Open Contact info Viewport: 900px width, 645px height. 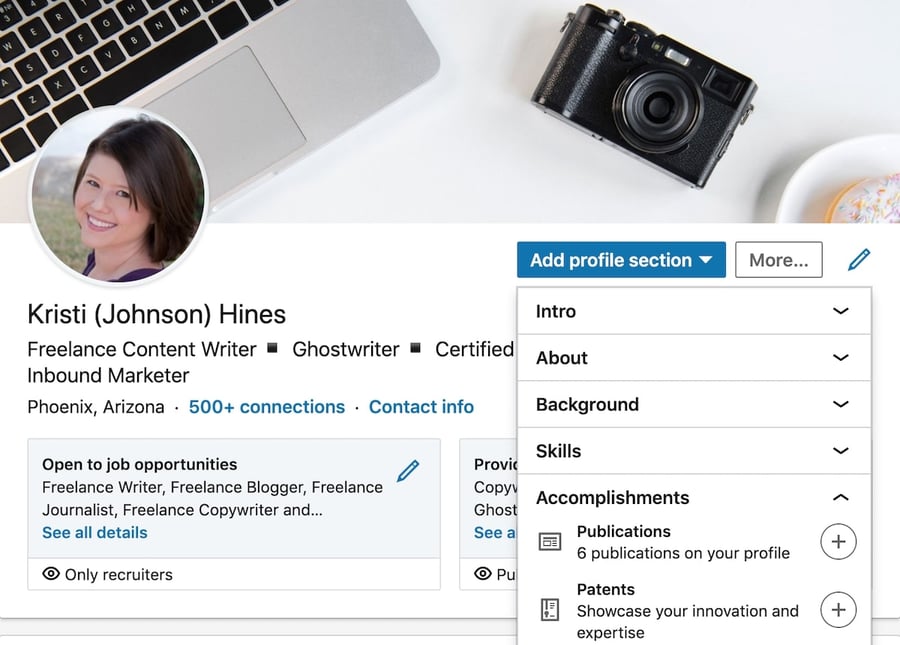pos(421,407)
